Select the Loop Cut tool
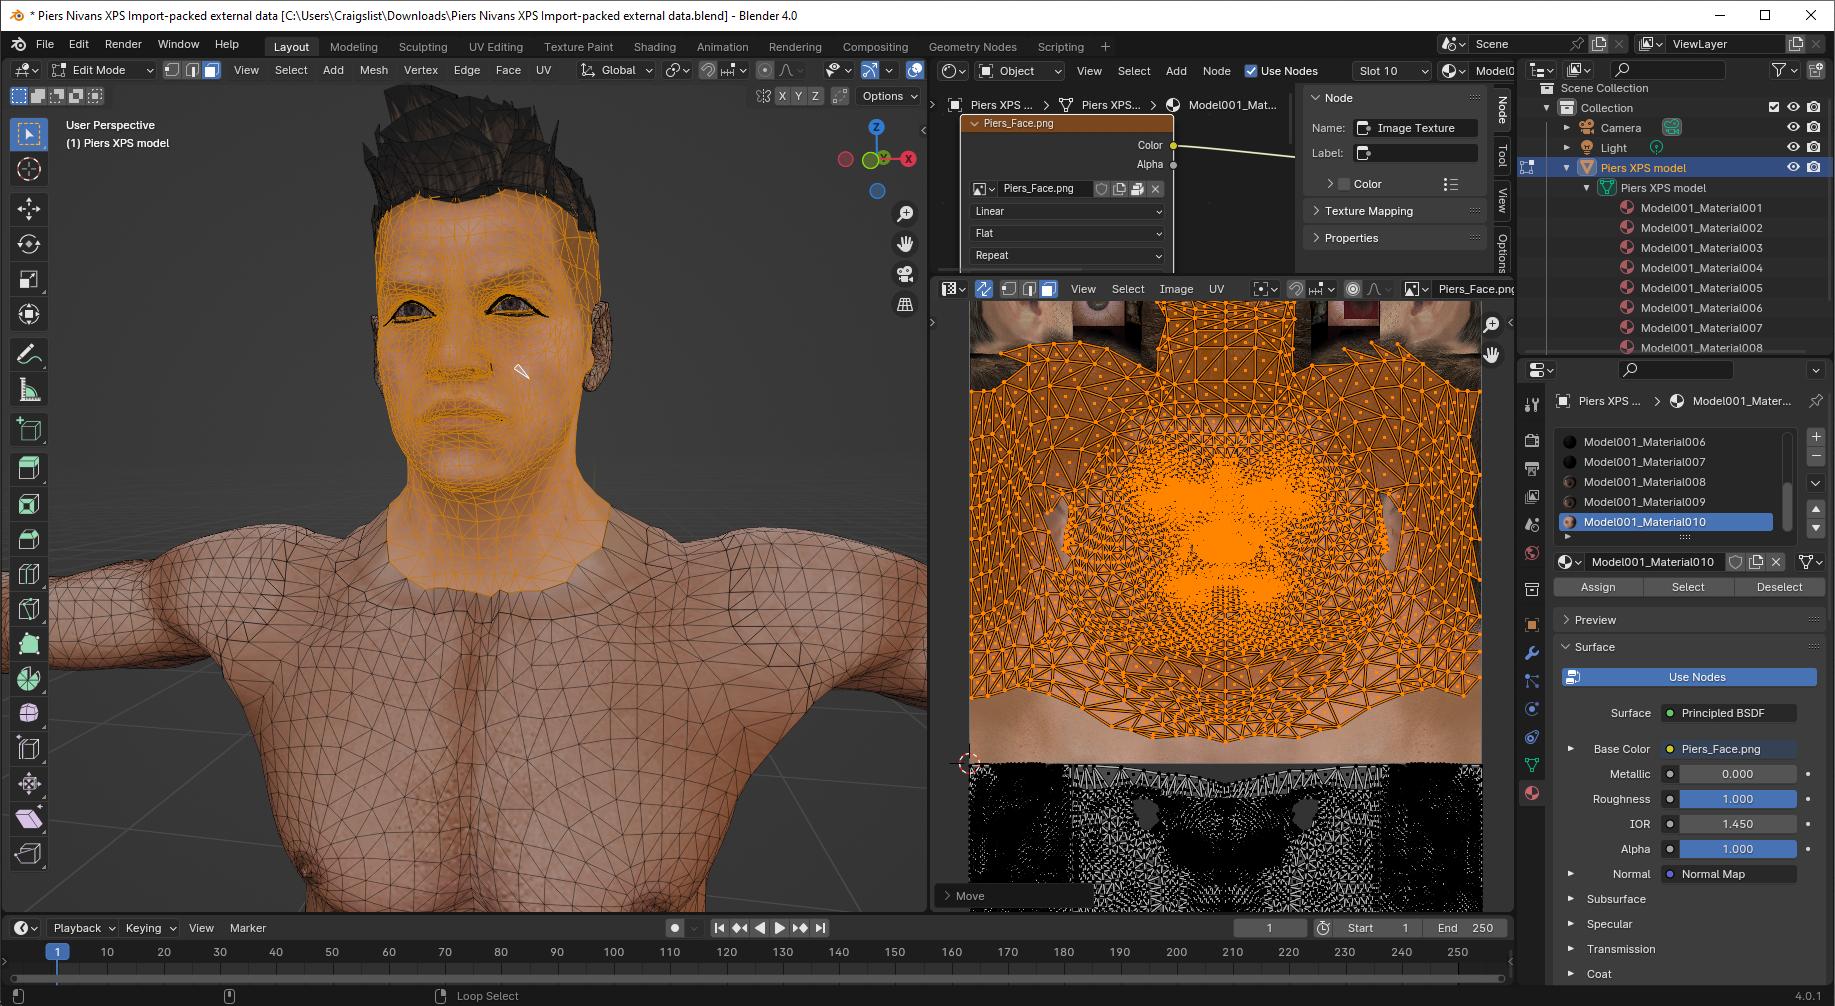1835x1006 pixels. click(x=29, y=574)
